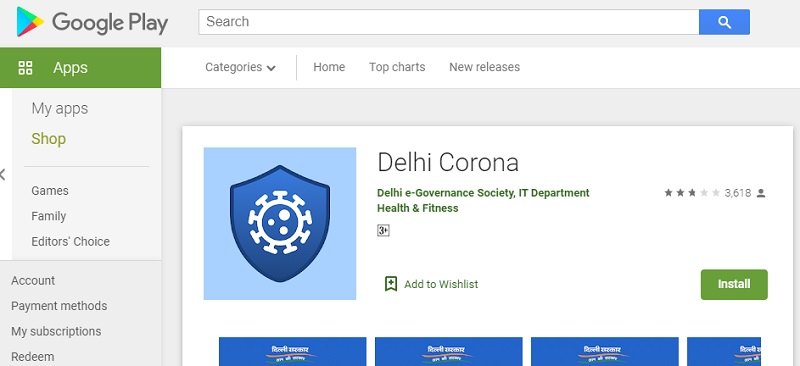Open the first app screenshot thumbnail
Screen dimensions: 800x366
[292, 351]
